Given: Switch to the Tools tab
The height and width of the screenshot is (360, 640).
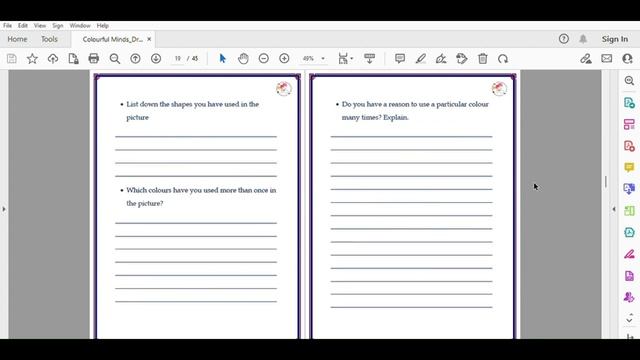Looking at the screenshot, I should (49, 39).
